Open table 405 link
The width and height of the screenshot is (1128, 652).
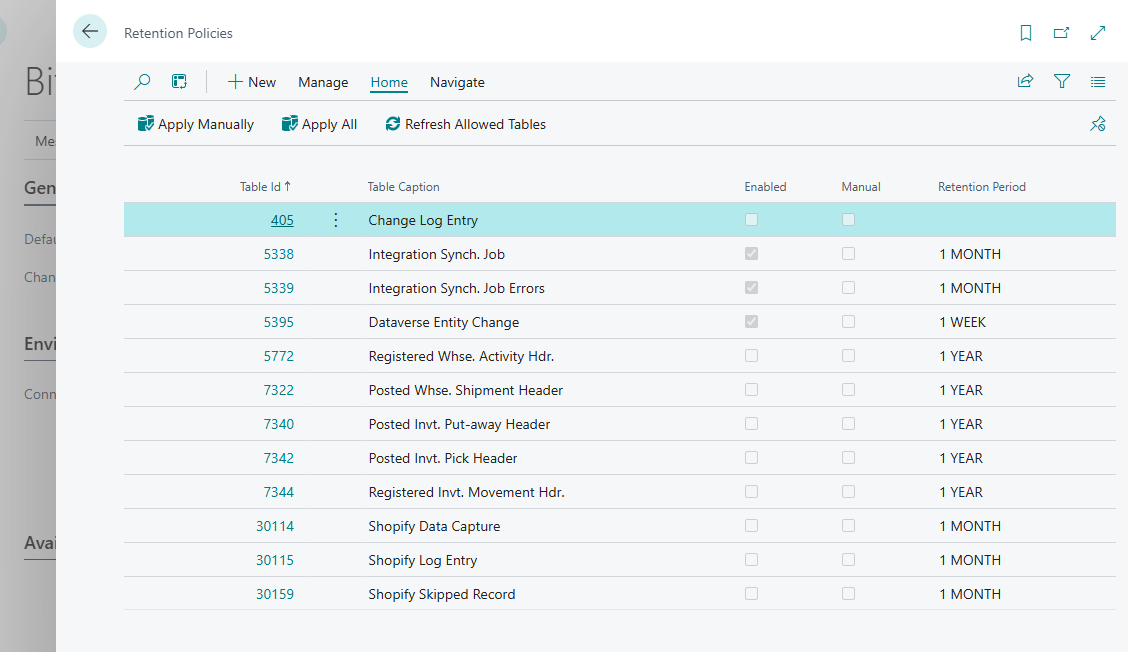282,220
